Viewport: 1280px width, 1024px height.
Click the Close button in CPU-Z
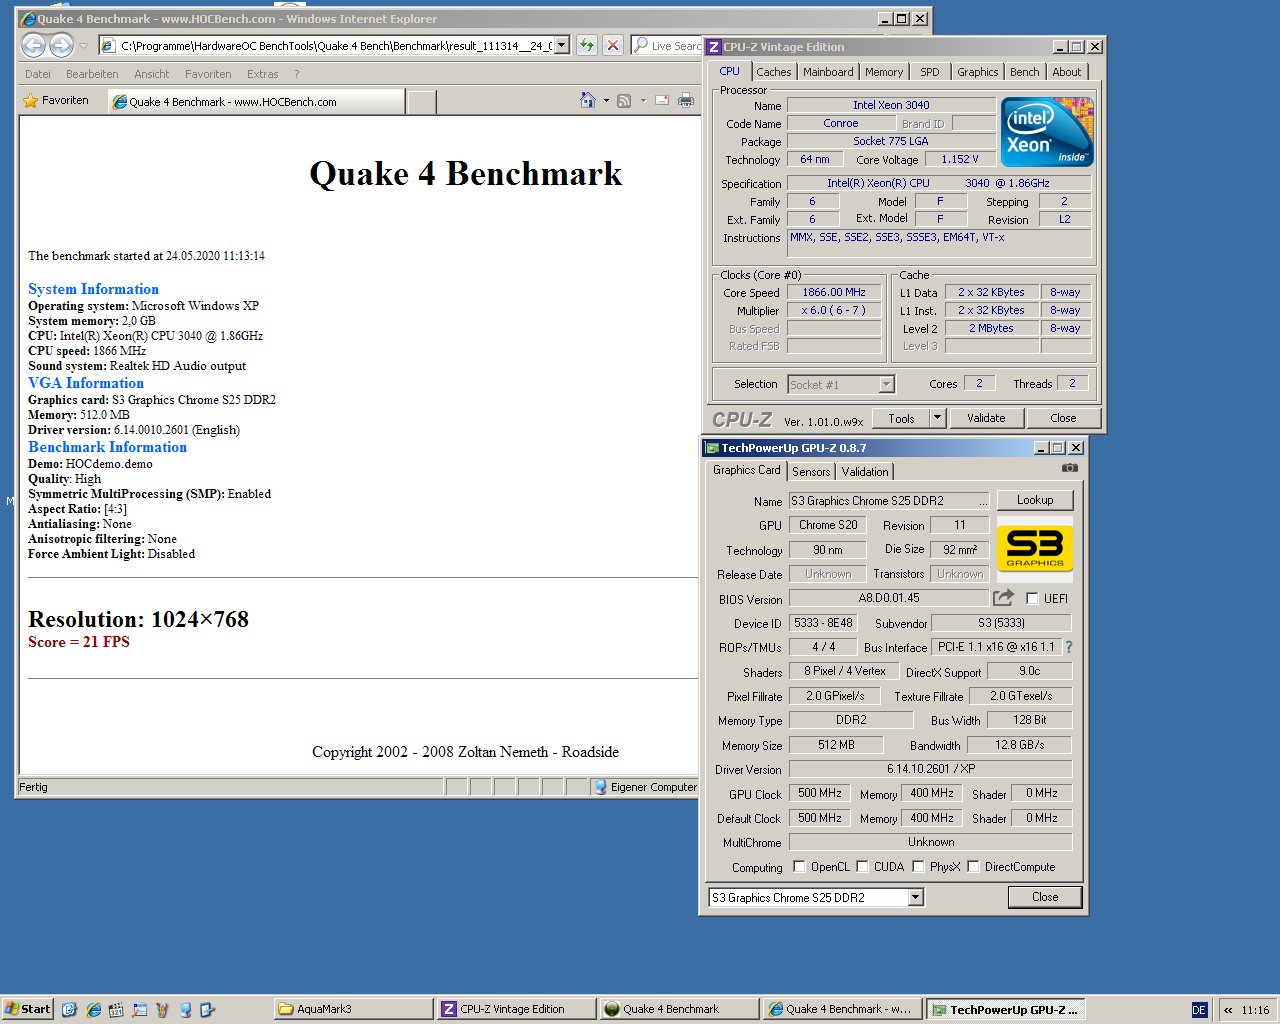(x=1063, y=418)
